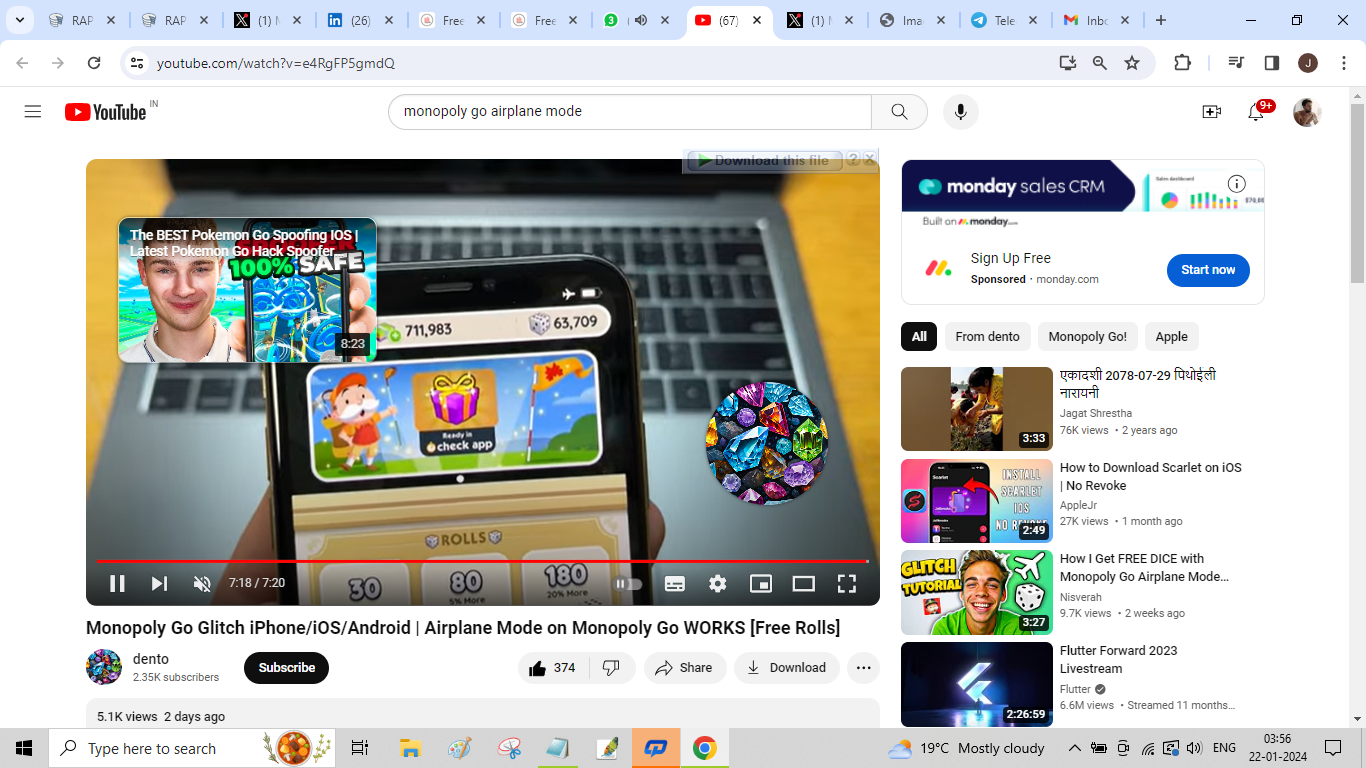Enter full screen video mode

[847, 584]
